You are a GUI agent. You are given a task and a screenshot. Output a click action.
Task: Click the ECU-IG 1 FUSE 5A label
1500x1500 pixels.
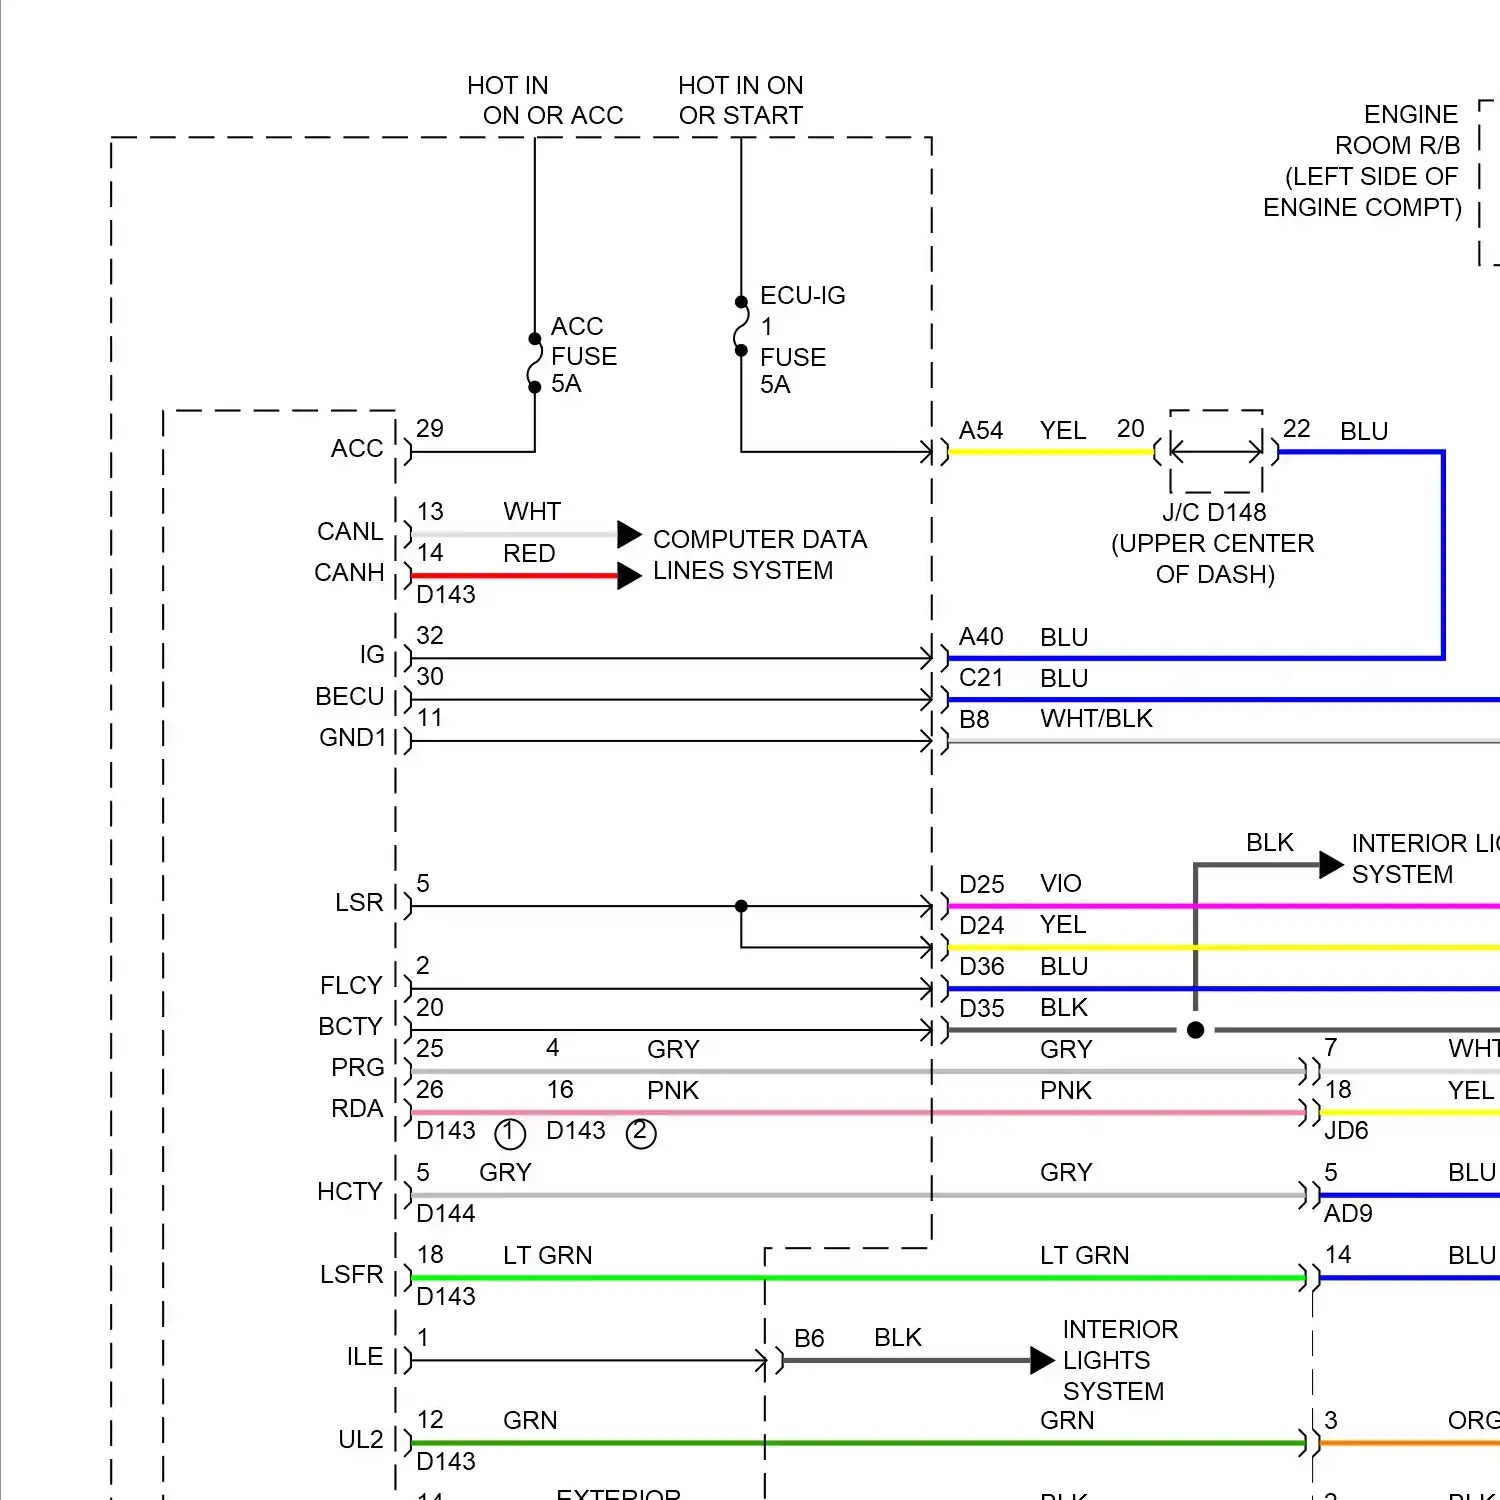(802, 340)
